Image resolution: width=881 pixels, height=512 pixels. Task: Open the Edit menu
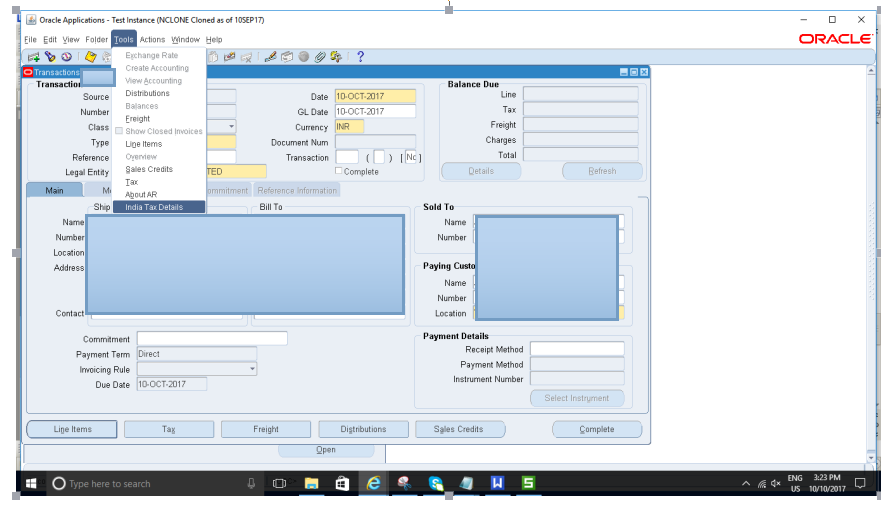pyautogui.click(x=50, y=39)
